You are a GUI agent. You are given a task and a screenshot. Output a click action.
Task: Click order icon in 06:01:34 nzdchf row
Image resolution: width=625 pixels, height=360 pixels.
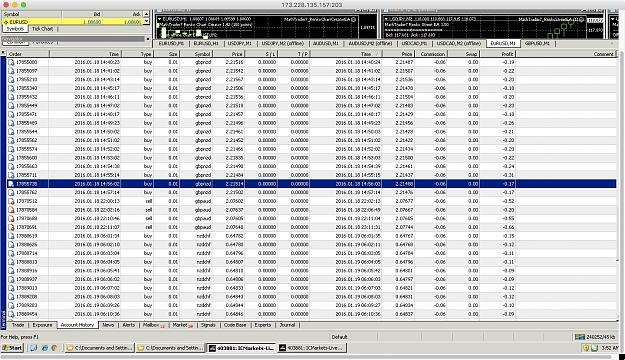(11, 236)
